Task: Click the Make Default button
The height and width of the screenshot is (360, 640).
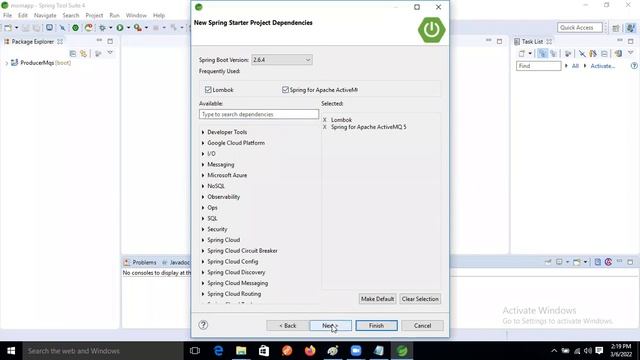Action: pyautogui.click(x=378, y=299)
